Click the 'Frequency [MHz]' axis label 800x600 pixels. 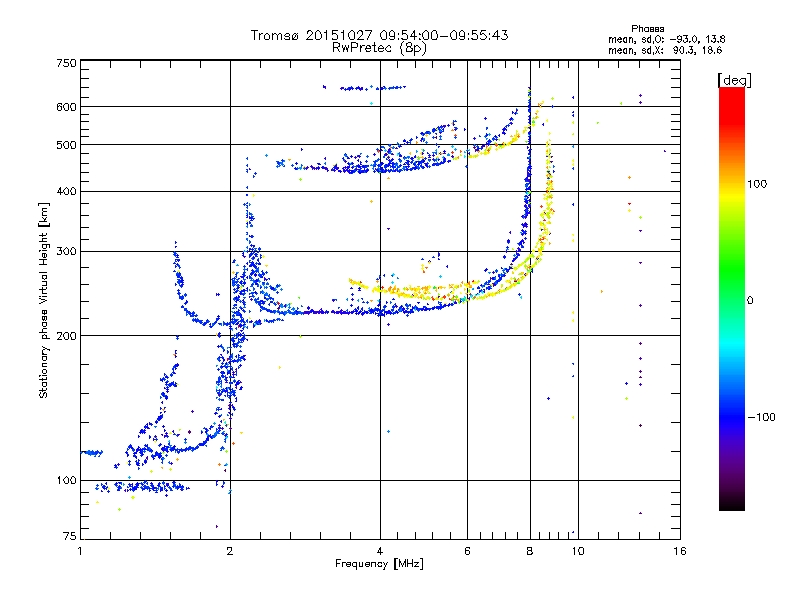pyautogui.click(x=379, y=564)
